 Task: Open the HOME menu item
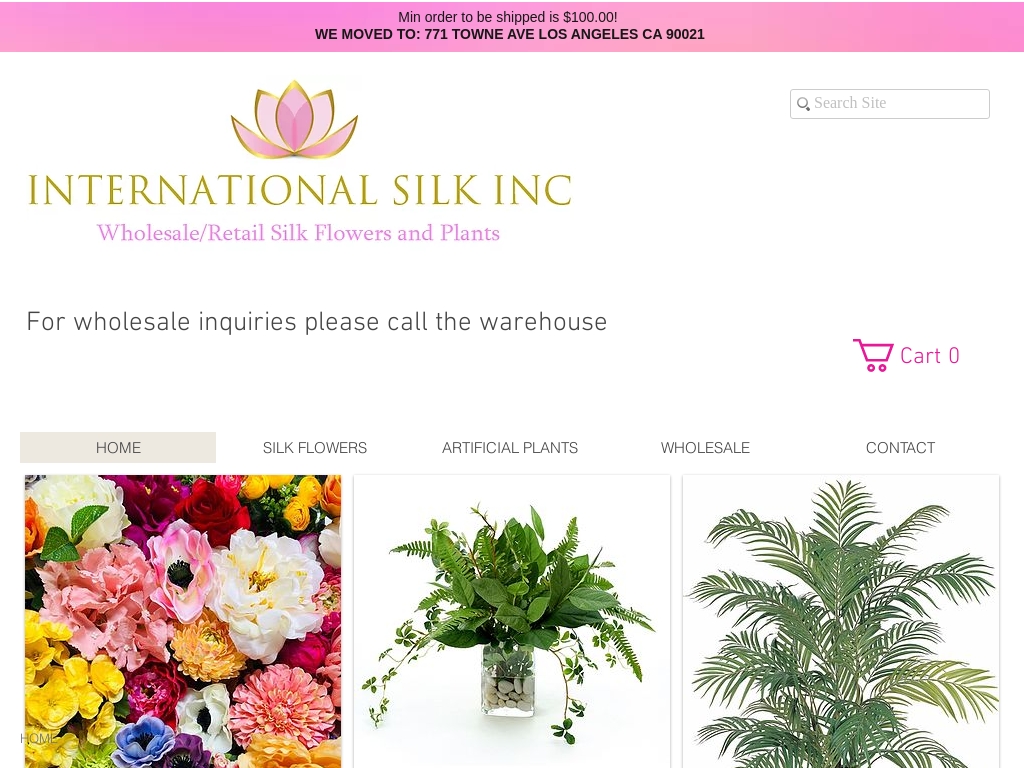(x=118, y=447)
